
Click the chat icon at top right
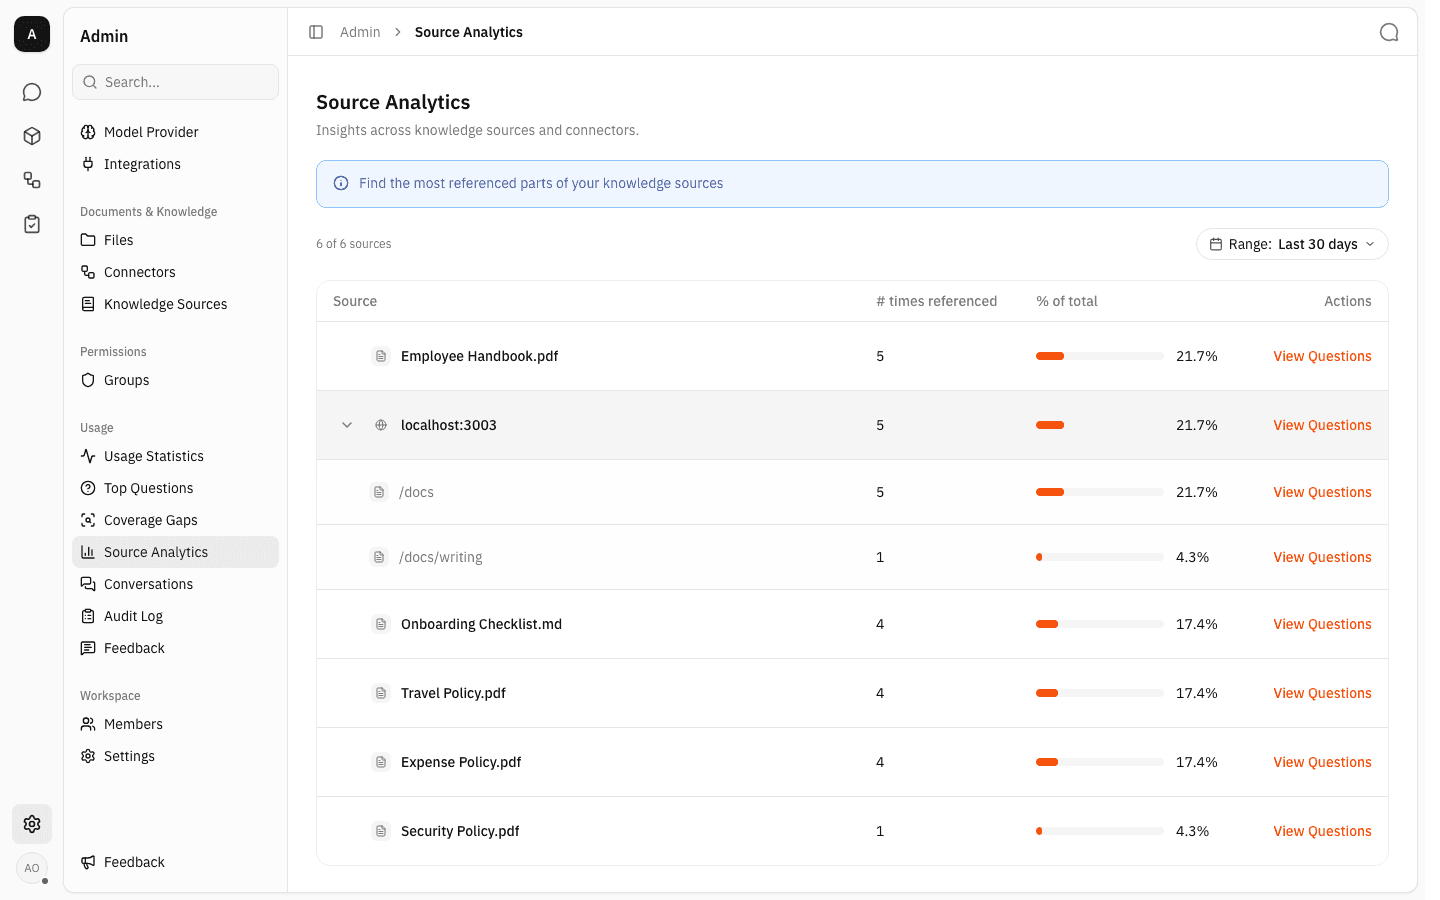[1389, 32]
